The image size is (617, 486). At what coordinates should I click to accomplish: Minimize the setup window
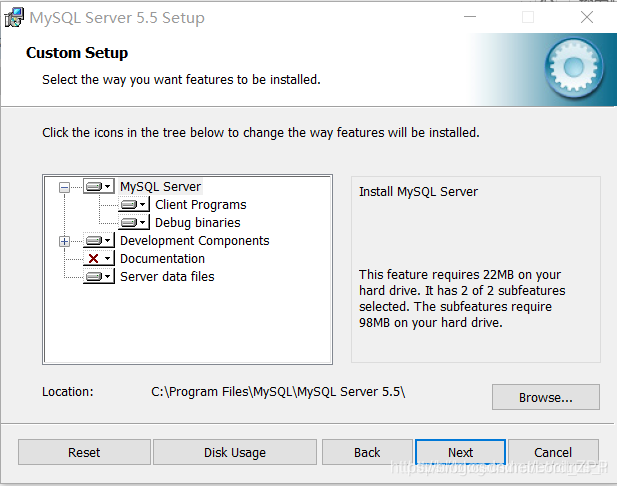click(470, 17)
